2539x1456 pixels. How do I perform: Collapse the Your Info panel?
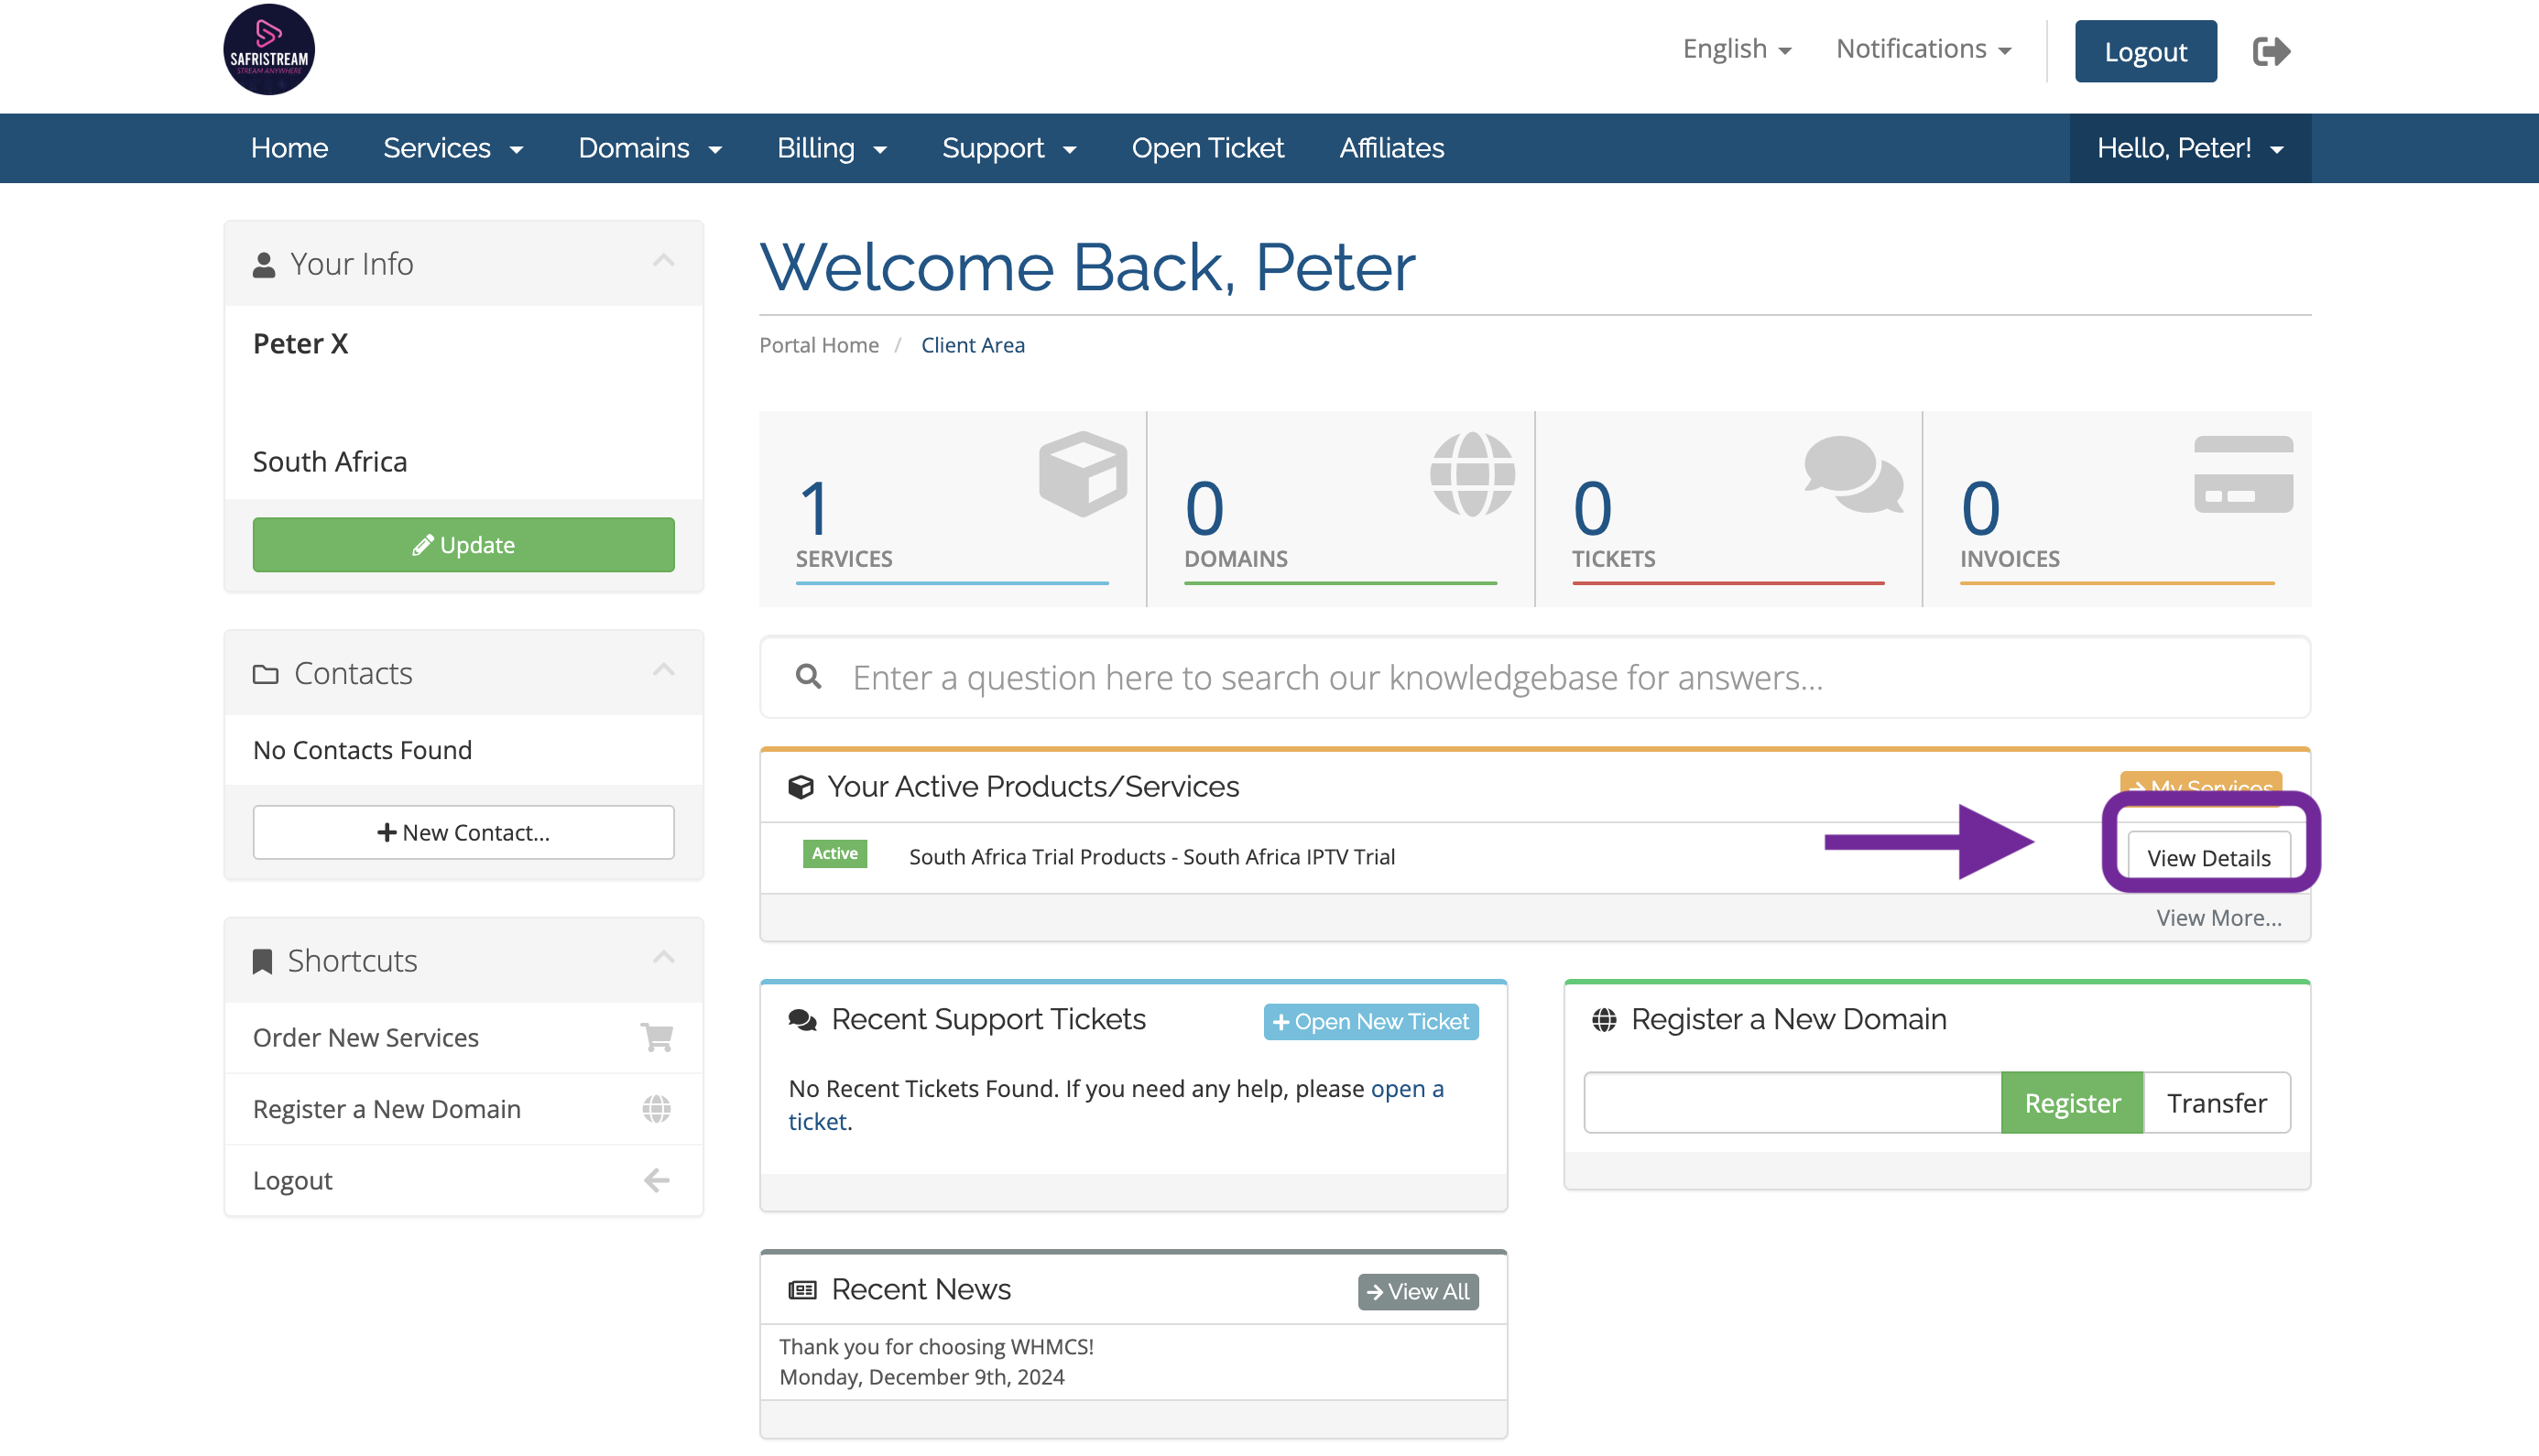[663, 261]
